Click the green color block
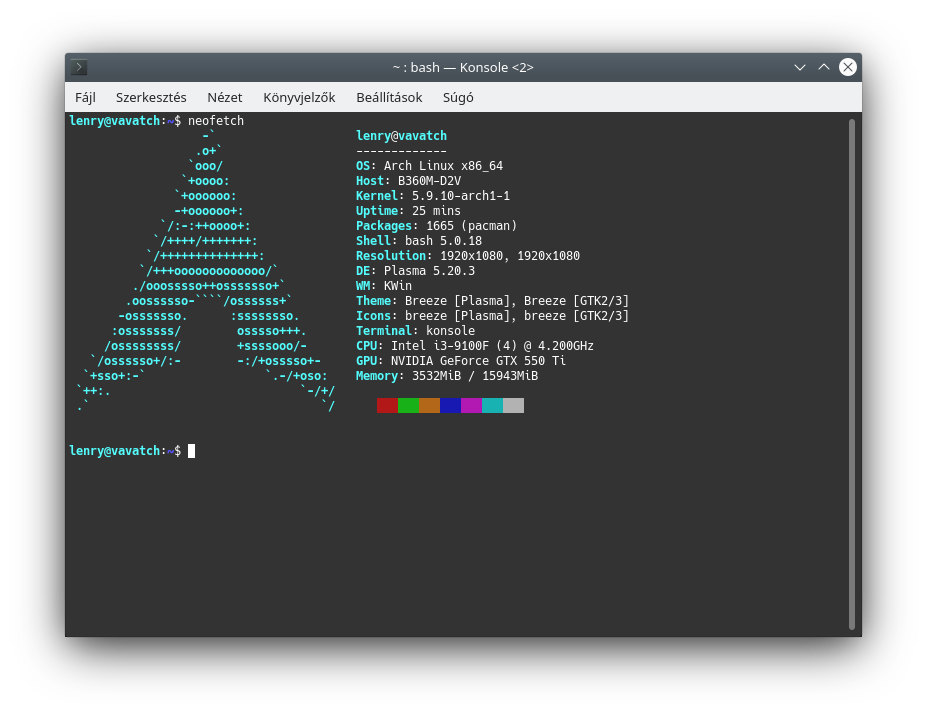927x714 pixels. point(409,405)
